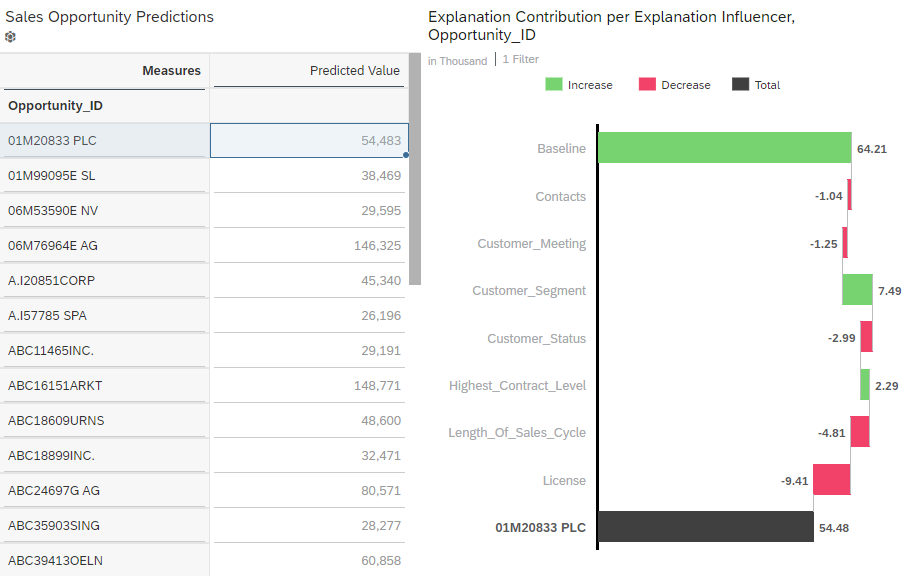This screenshot has height=576, width=908.
Task: Open the '1 Filter' link above the chart
Action: tap(521, 60)
